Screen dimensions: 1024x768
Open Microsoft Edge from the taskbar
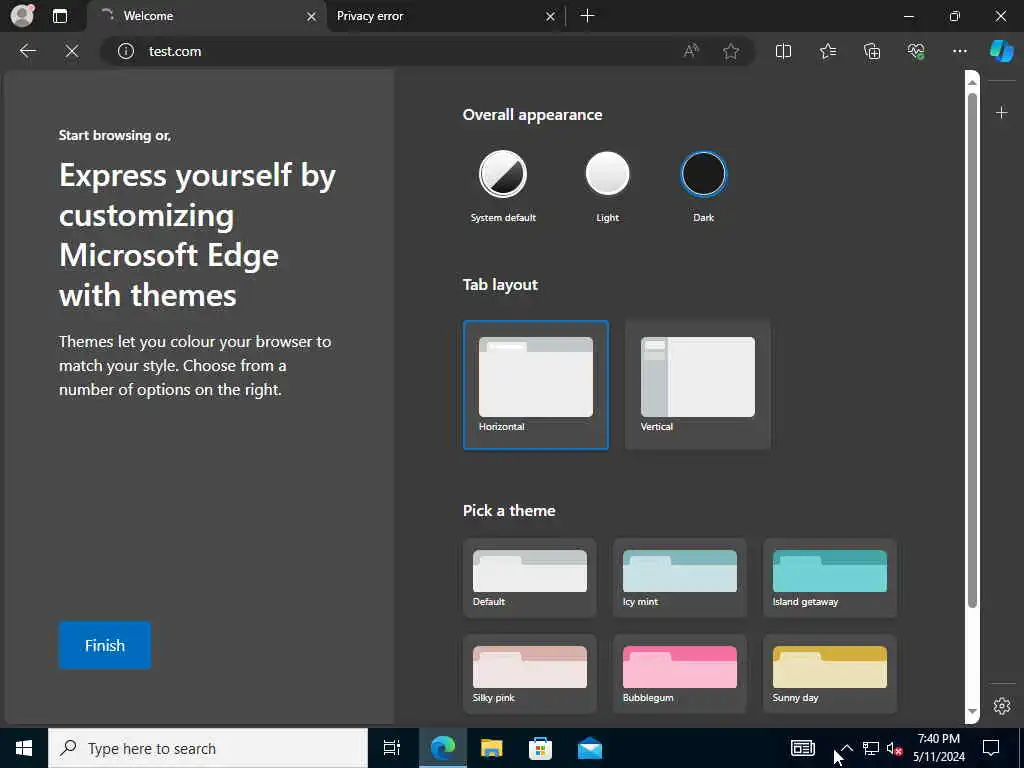click(x=442, y=748)
